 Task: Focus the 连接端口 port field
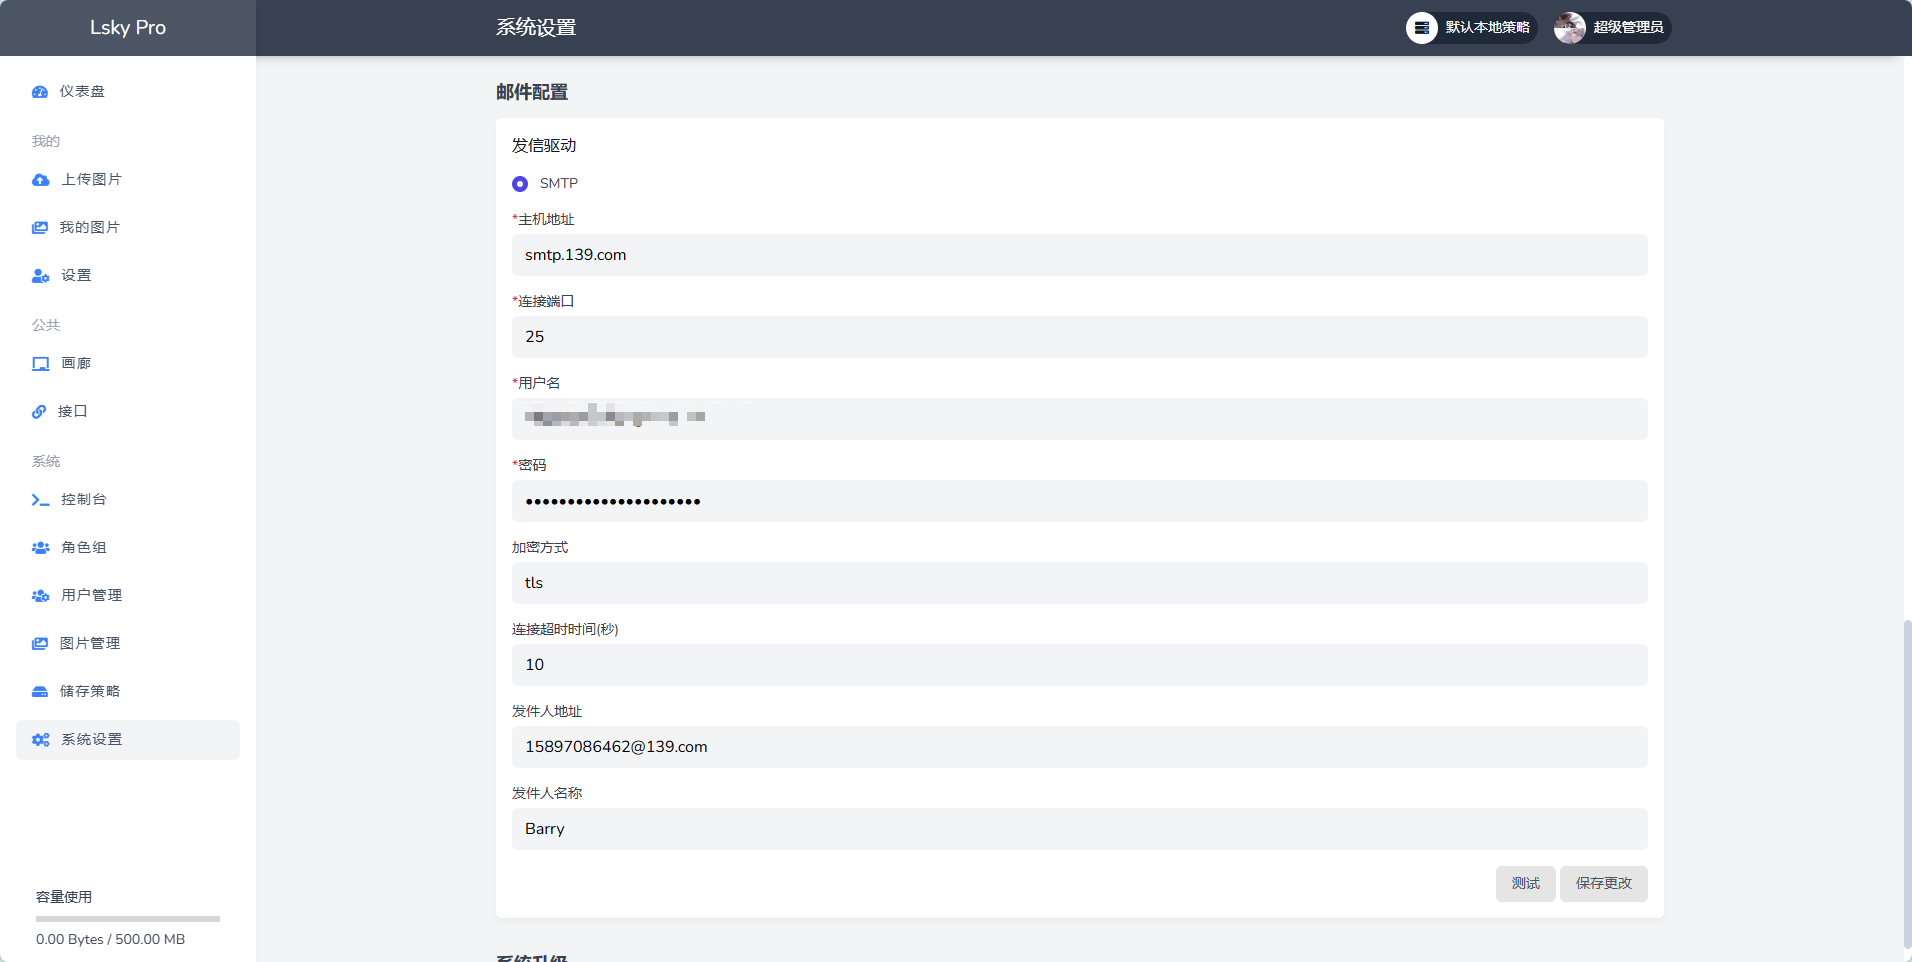tap(1080, 337)
